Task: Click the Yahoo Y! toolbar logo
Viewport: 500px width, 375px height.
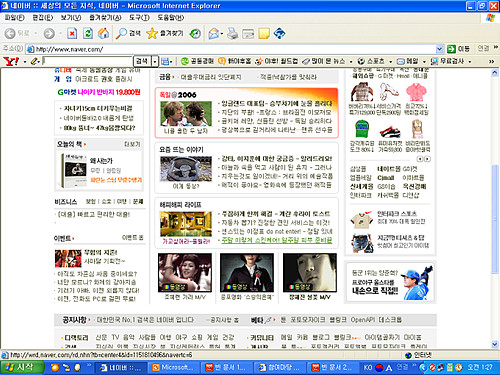Action: 11,61
